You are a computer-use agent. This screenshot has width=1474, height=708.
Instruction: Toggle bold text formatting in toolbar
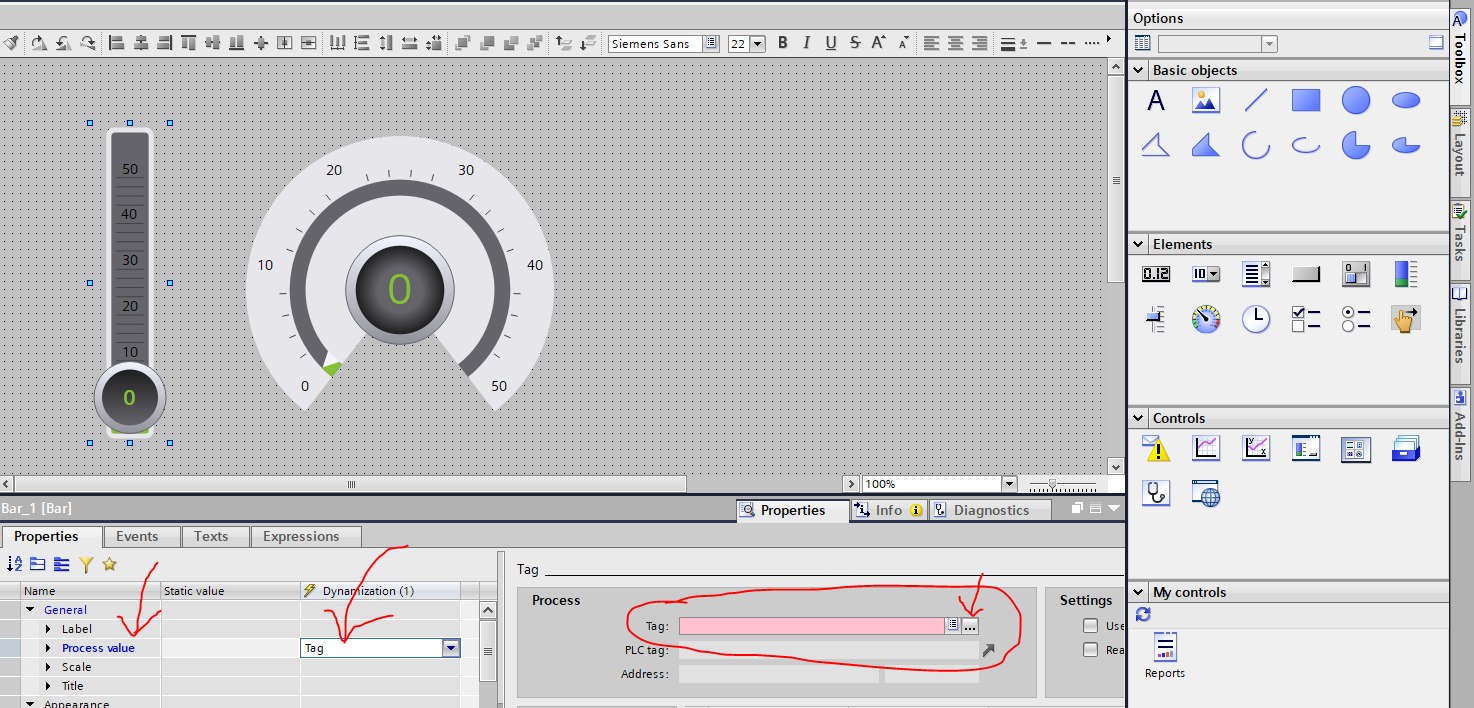click(x=783, y=43)
